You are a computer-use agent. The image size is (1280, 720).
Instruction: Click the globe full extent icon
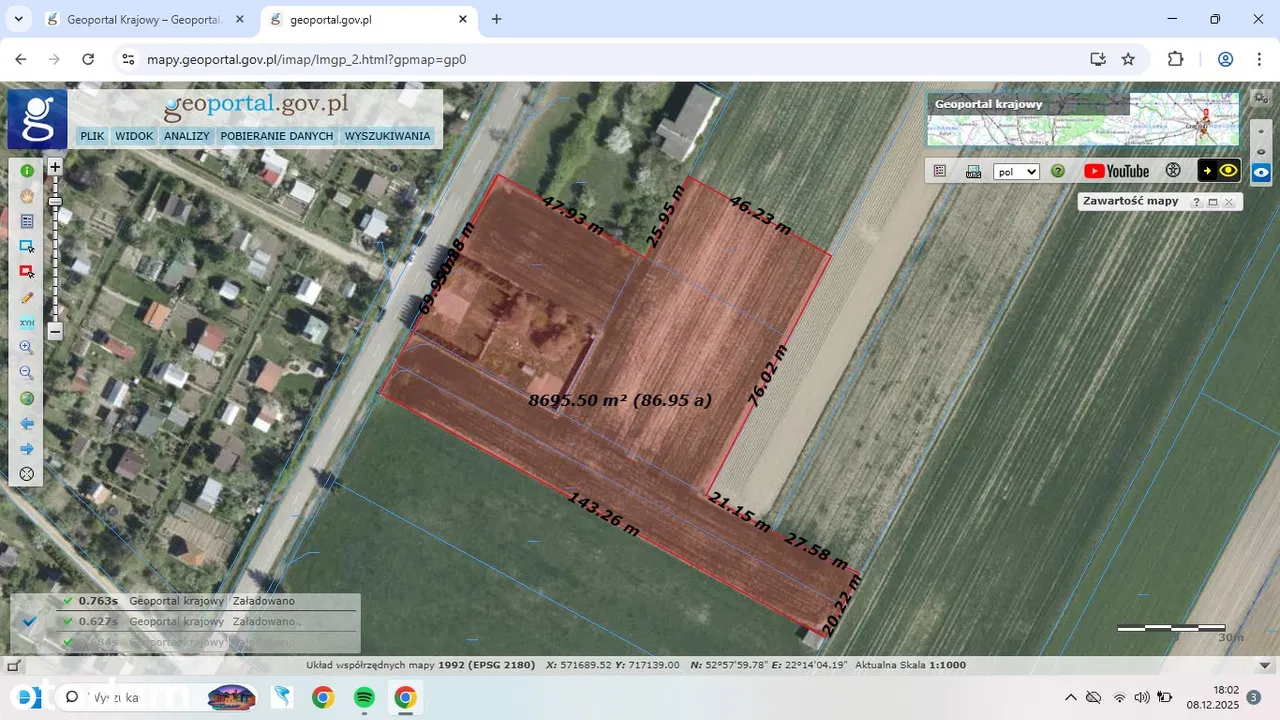point(27,398)
